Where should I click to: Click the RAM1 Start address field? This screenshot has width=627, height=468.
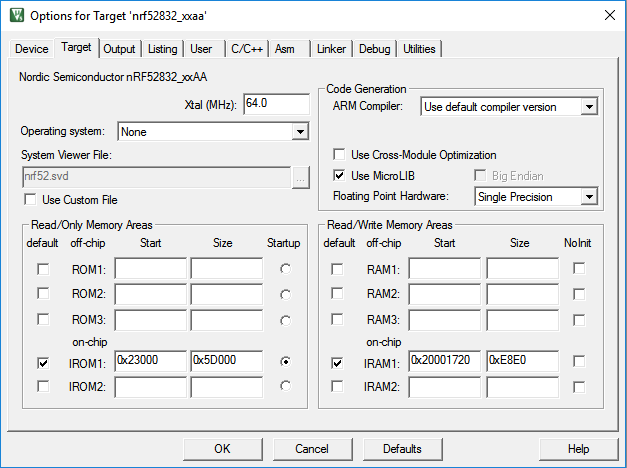(x=445, y=268)
